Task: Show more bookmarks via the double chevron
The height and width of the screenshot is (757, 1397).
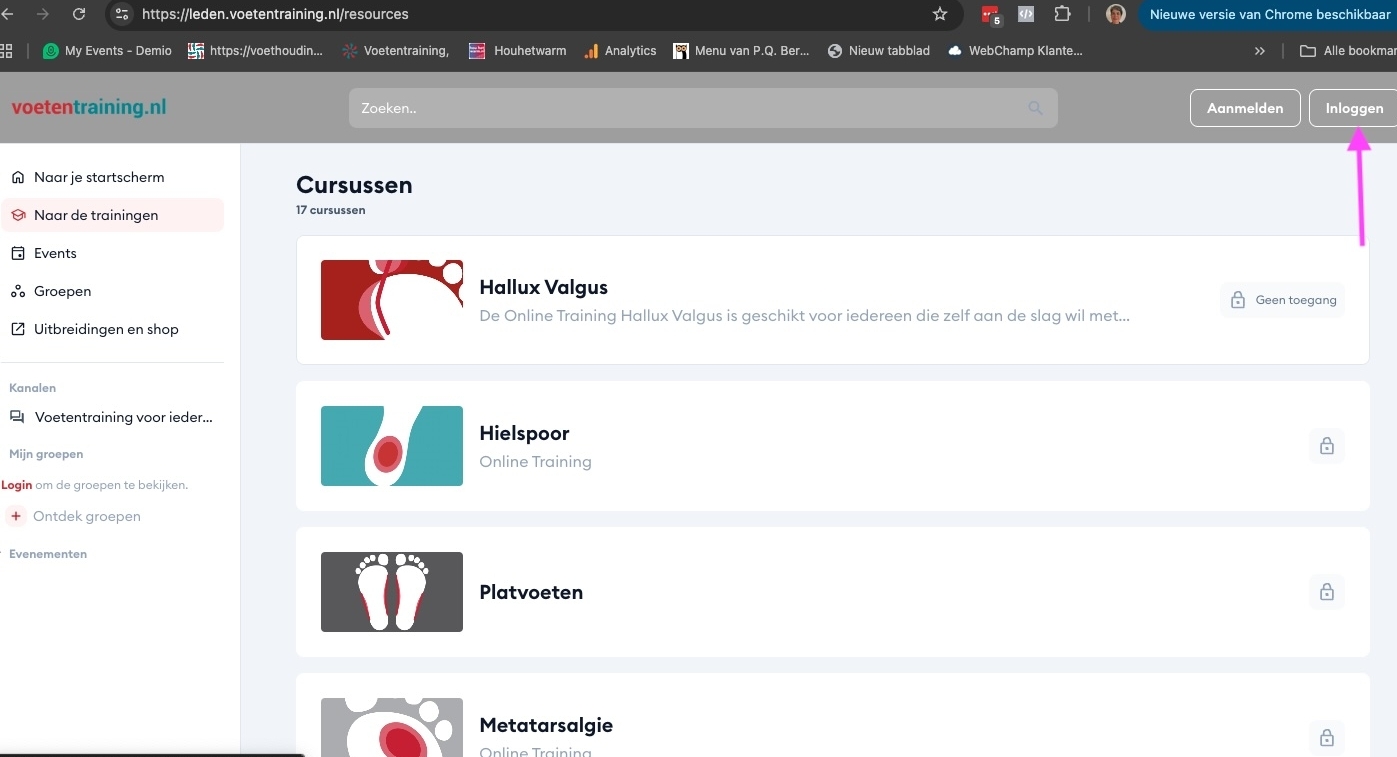Action: [x=1259, y=51]
